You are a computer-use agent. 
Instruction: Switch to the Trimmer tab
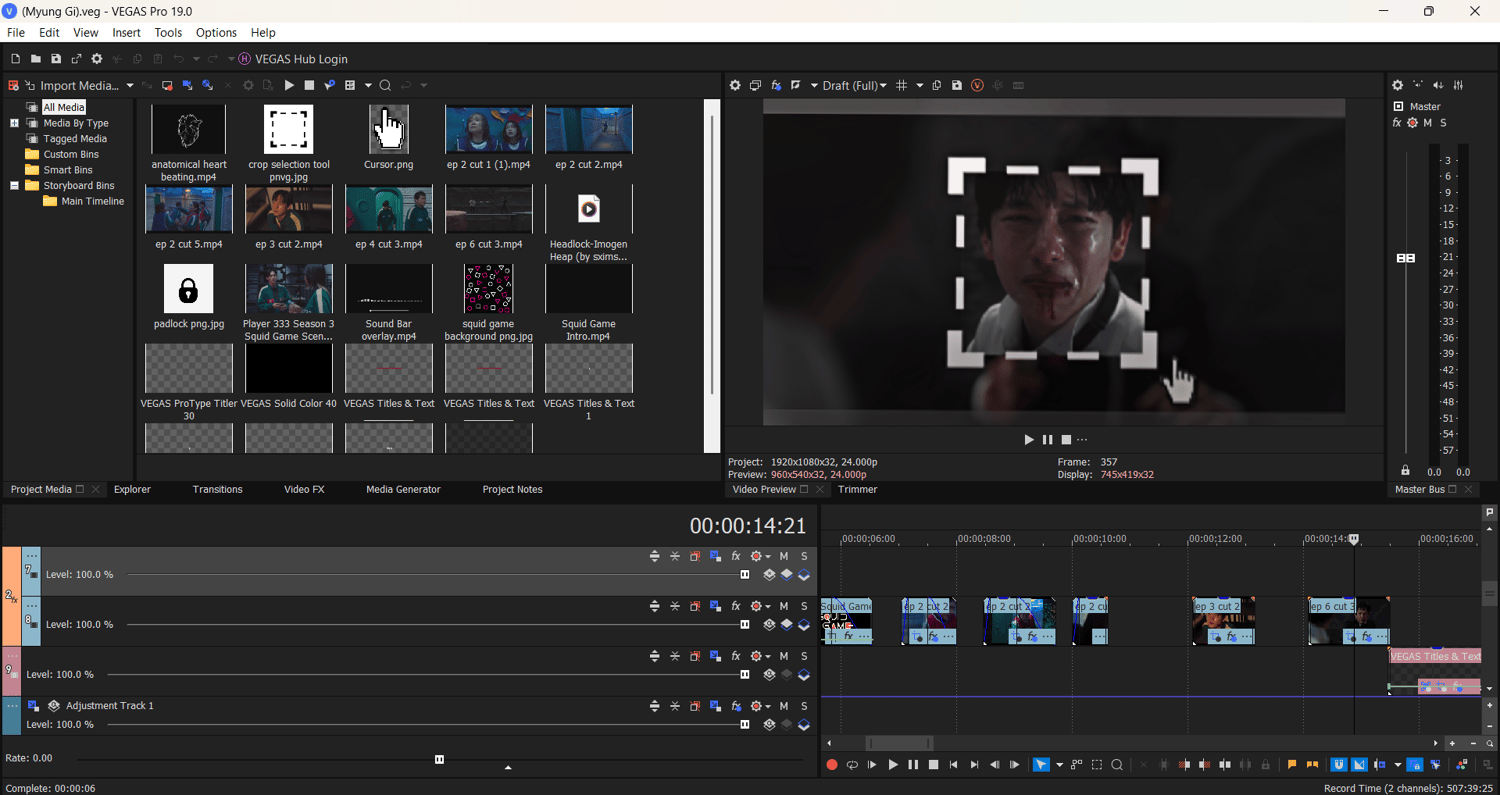click(x=858, y=489)
